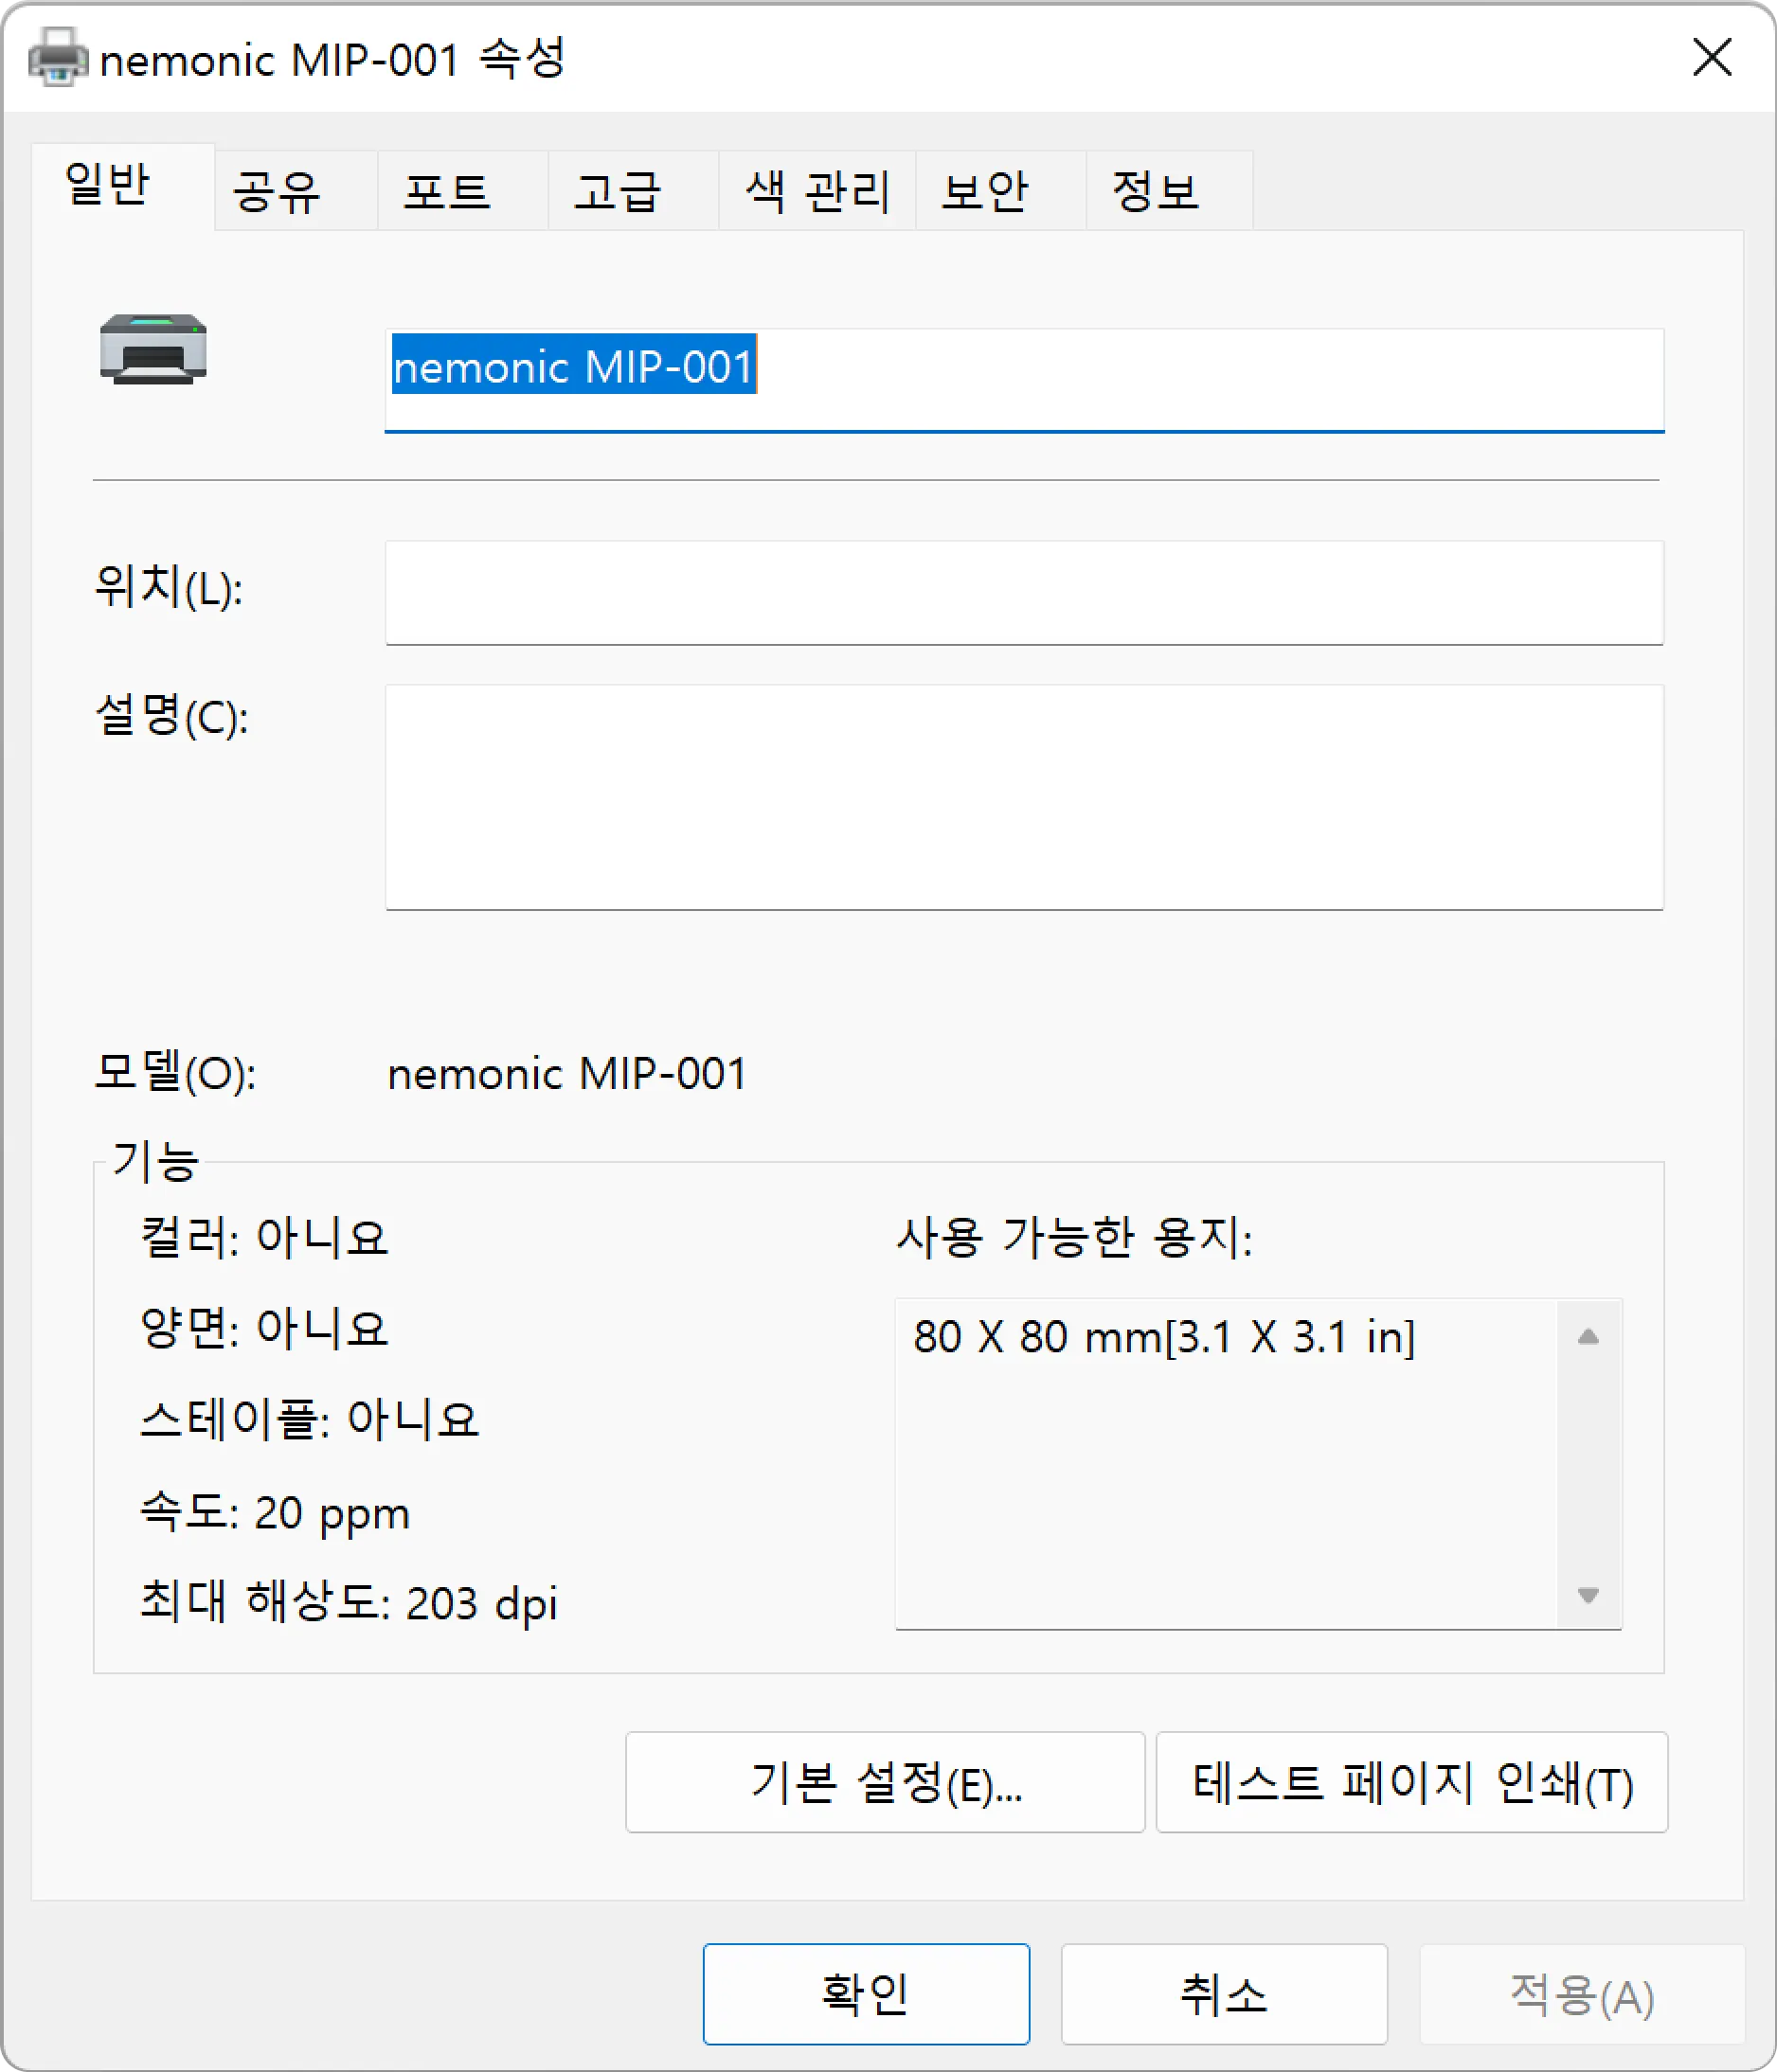Image resolution: width=1777 pixels, height=2072 pixels.
Task: Switch to the 보안 tab
Action: (1001, 190)
